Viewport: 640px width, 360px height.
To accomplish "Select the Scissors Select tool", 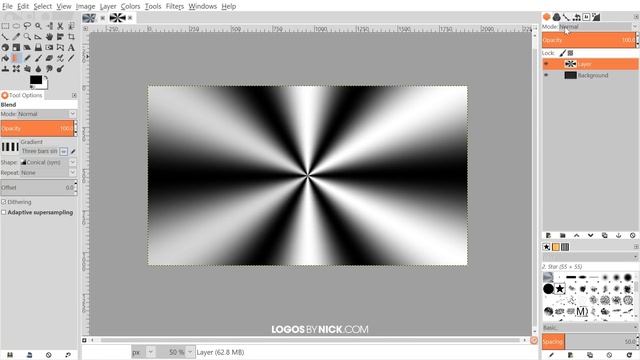I will (x=60, y=26).
